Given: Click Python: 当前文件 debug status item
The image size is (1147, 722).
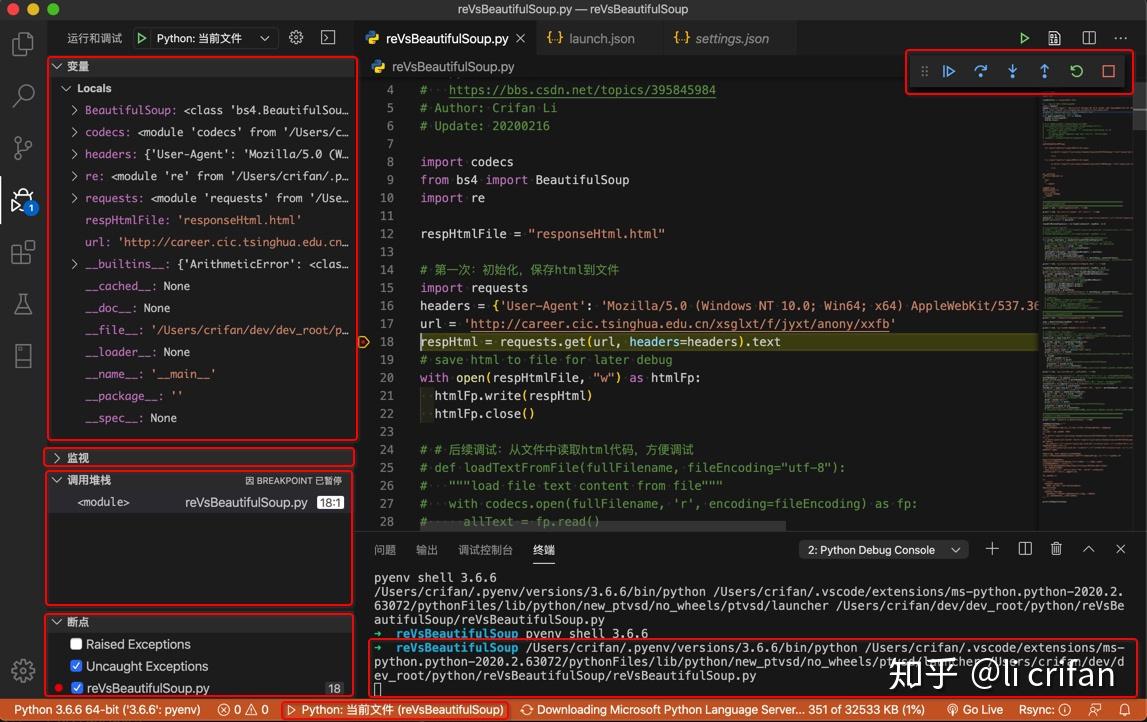Looking at the screenshot, I should (x=395, y=710).
